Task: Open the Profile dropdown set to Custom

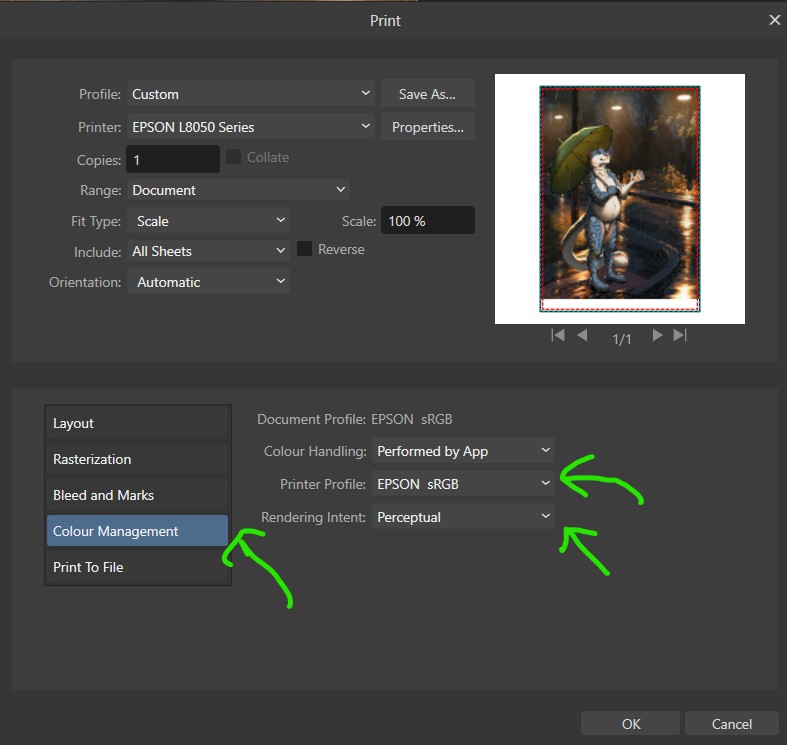Action: (250, 94)
